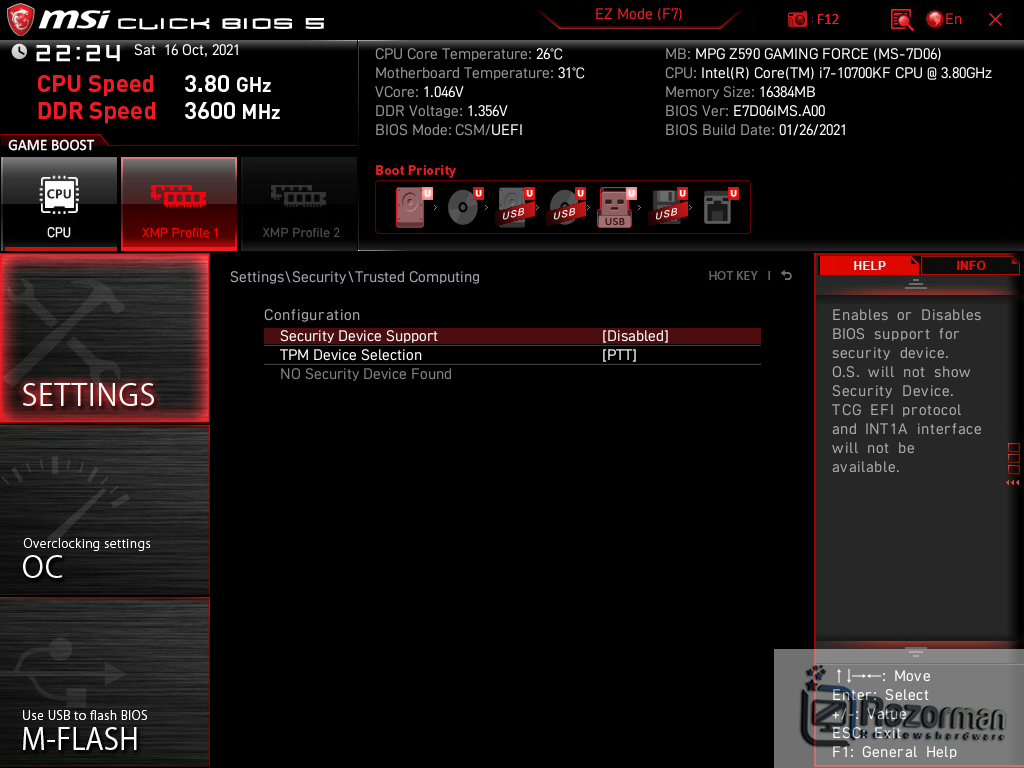Click the CPU Core Temperature reading
Viewport: 1024px width, 768px height.
tap(469, 54)
